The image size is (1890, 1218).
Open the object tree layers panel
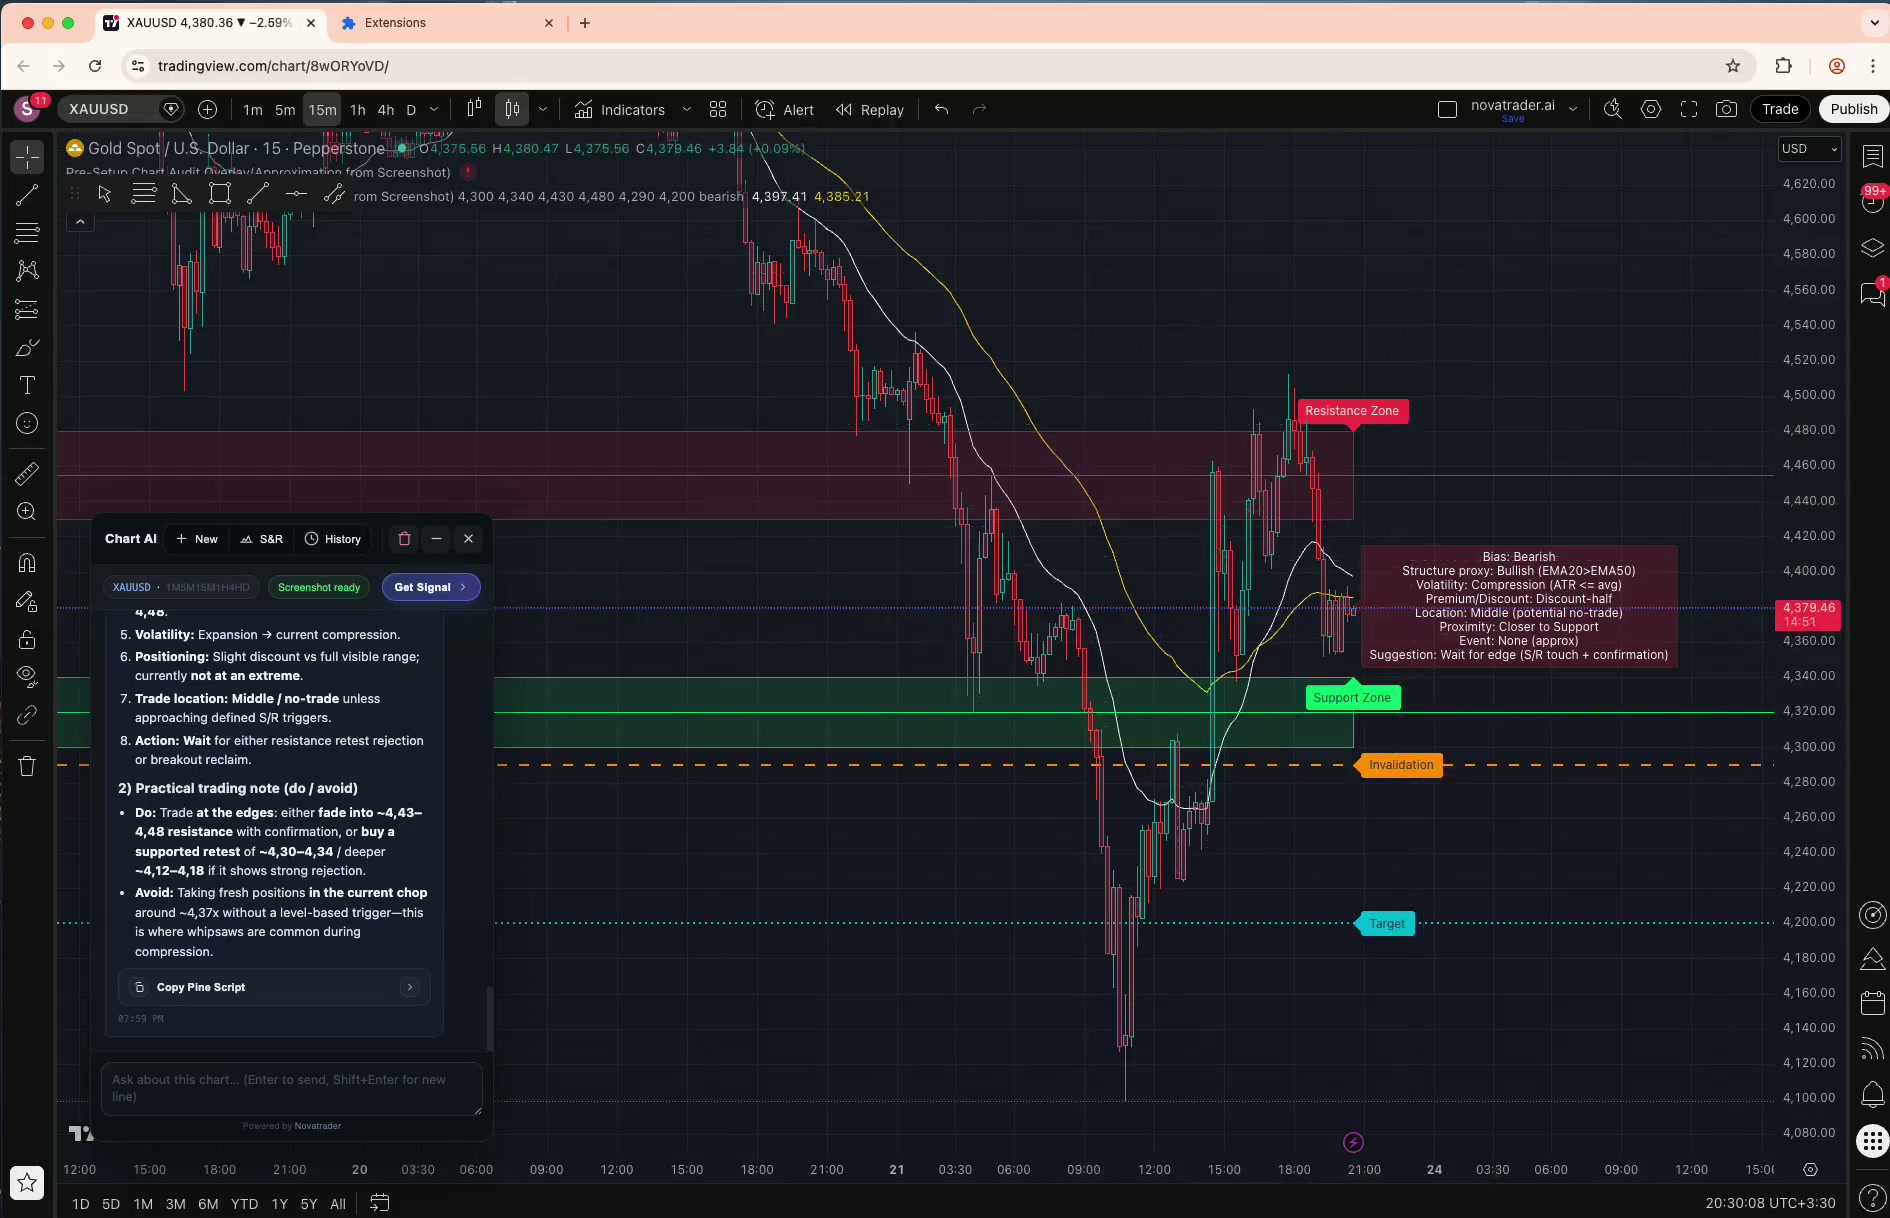[x=1873, y=247]
